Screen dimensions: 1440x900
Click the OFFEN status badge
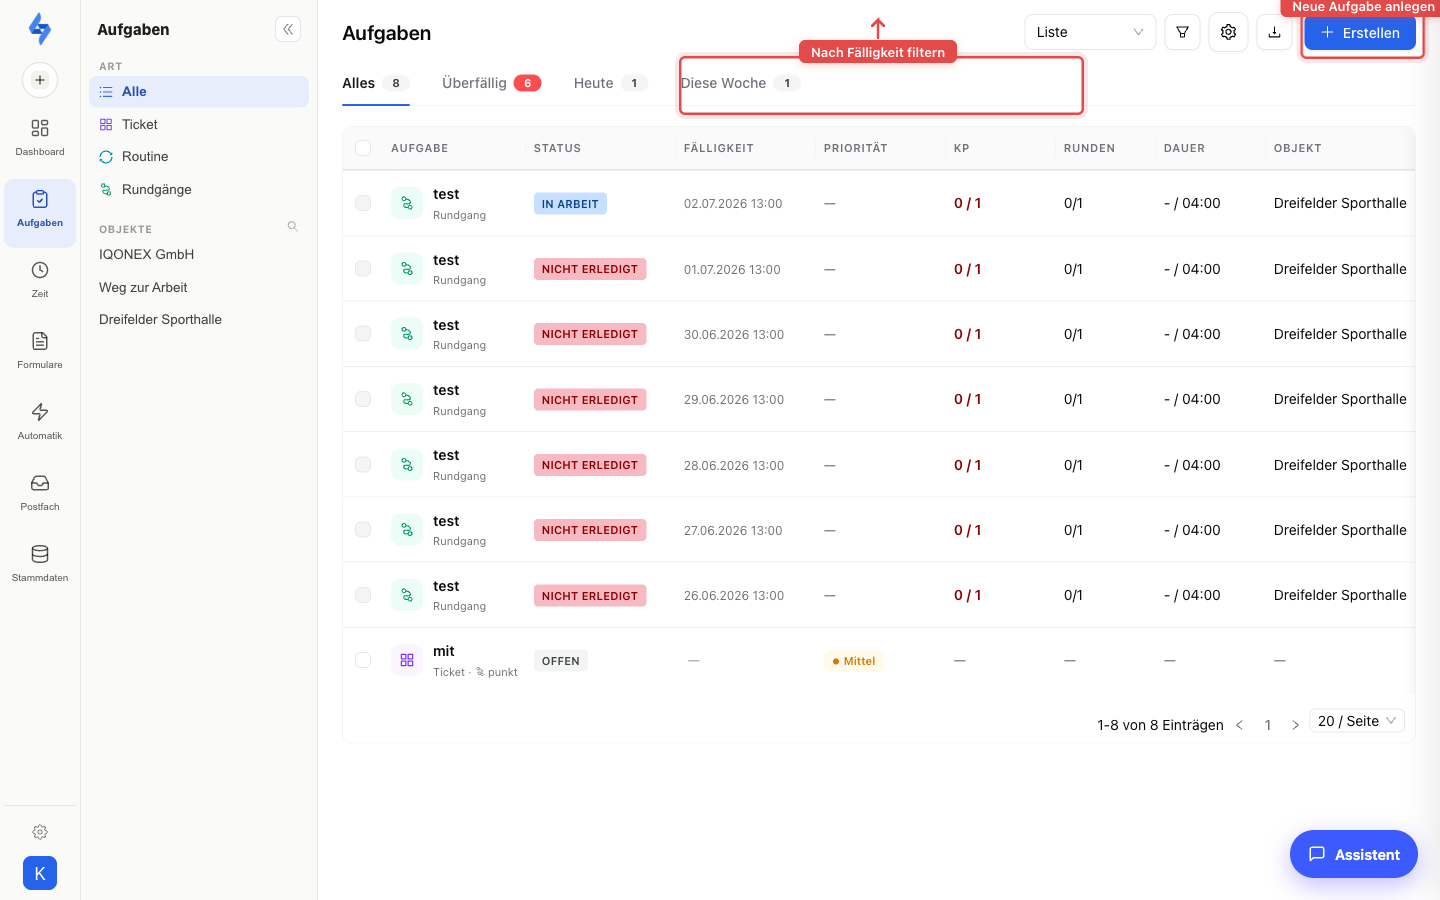point(560,661)
